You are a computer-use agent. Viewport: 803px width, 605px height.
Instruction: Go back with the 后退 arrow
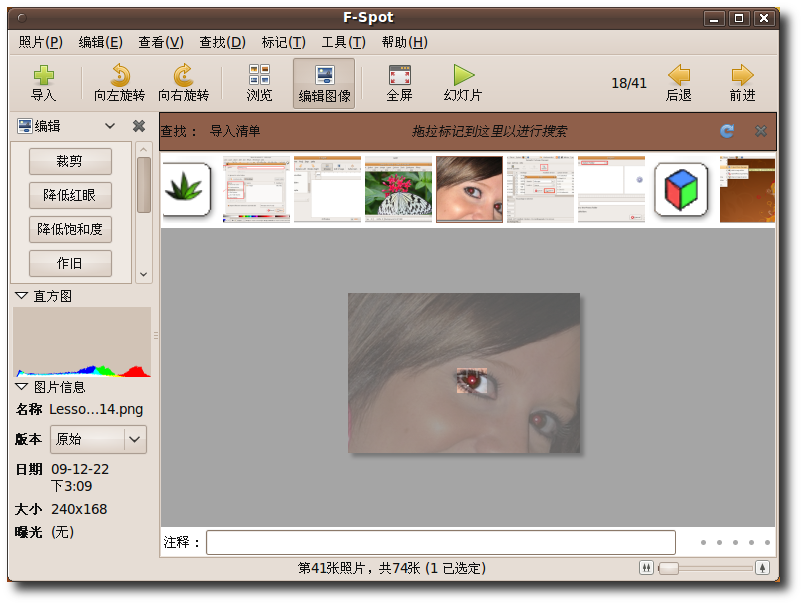679,84
